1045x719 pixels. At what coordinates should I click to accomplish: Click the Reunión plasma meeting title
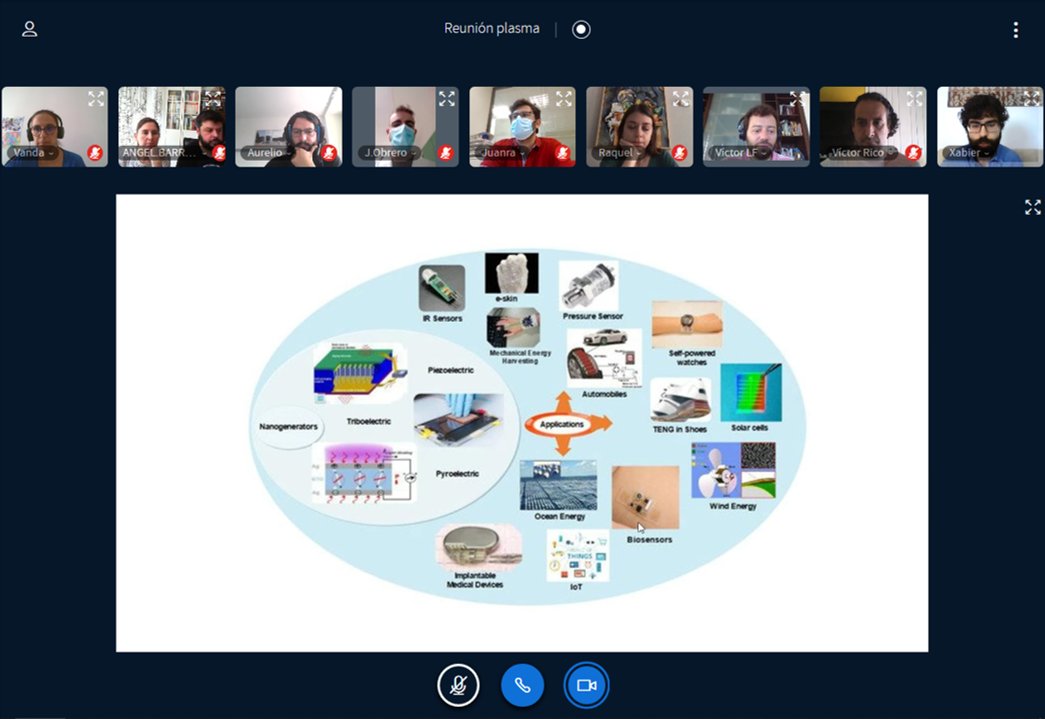(492, 29)
